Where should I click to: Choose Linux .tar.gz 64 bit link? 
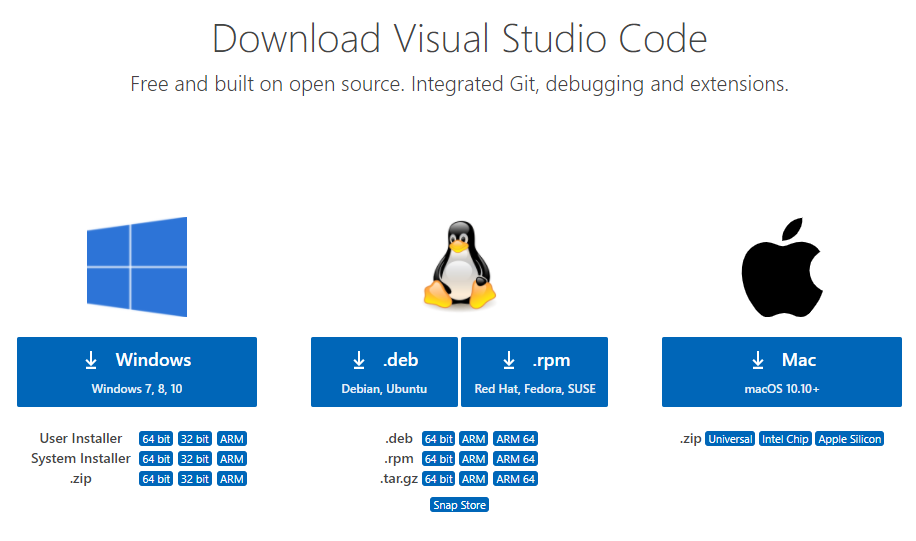tap(438, 478)
